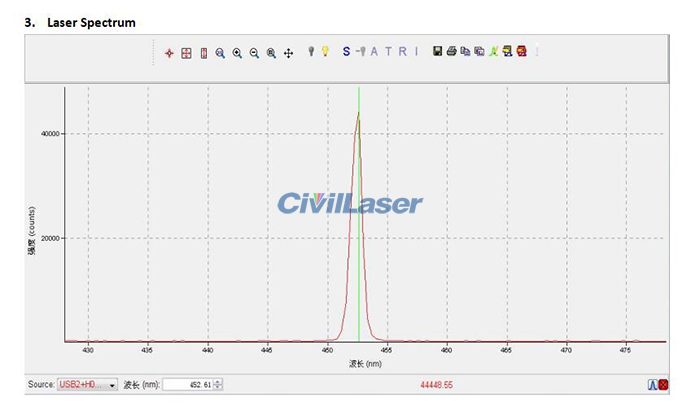
Task: Click the printer icon in toolbar
Action: click(x=451, y=51)
